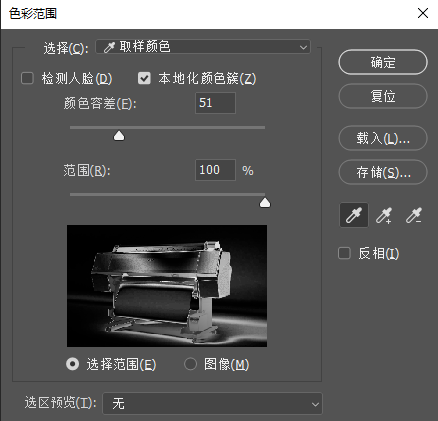Viewport: 438px width, 421px height.
Task: Click the 颜色容差 slider handle
Action: tap(119, 136)
